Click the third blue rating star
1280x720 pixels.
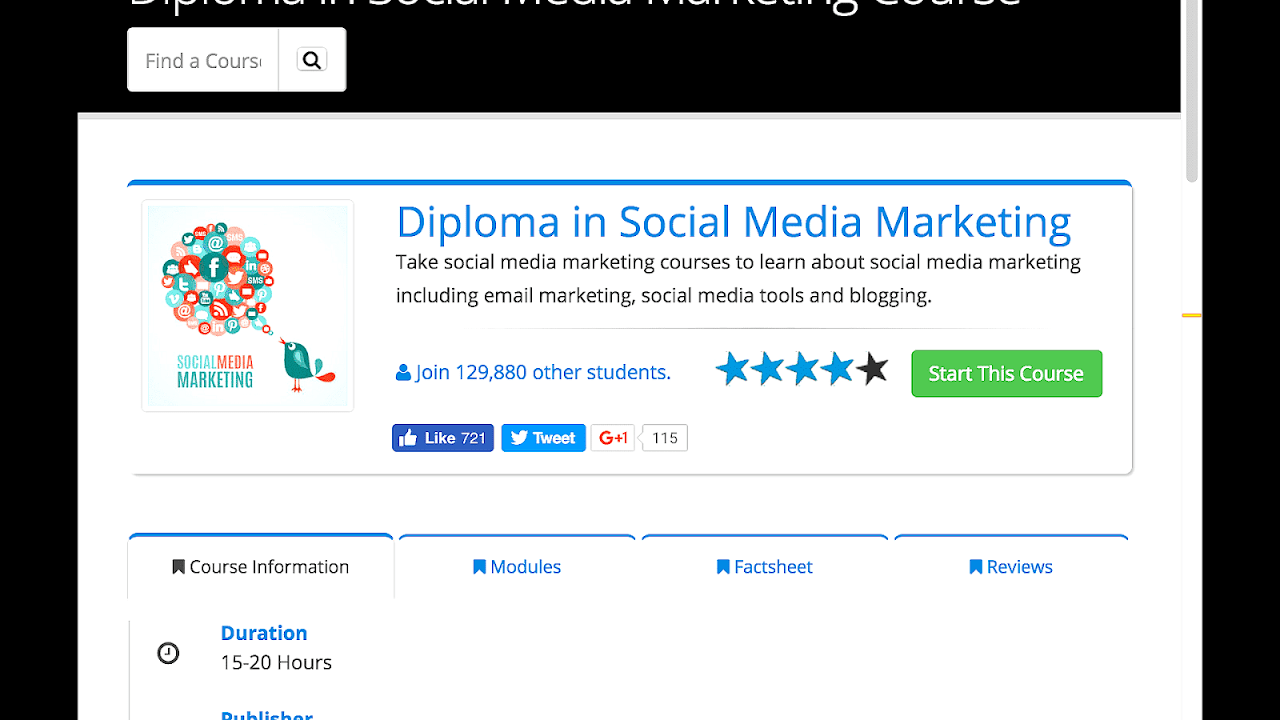coord(802,369)
